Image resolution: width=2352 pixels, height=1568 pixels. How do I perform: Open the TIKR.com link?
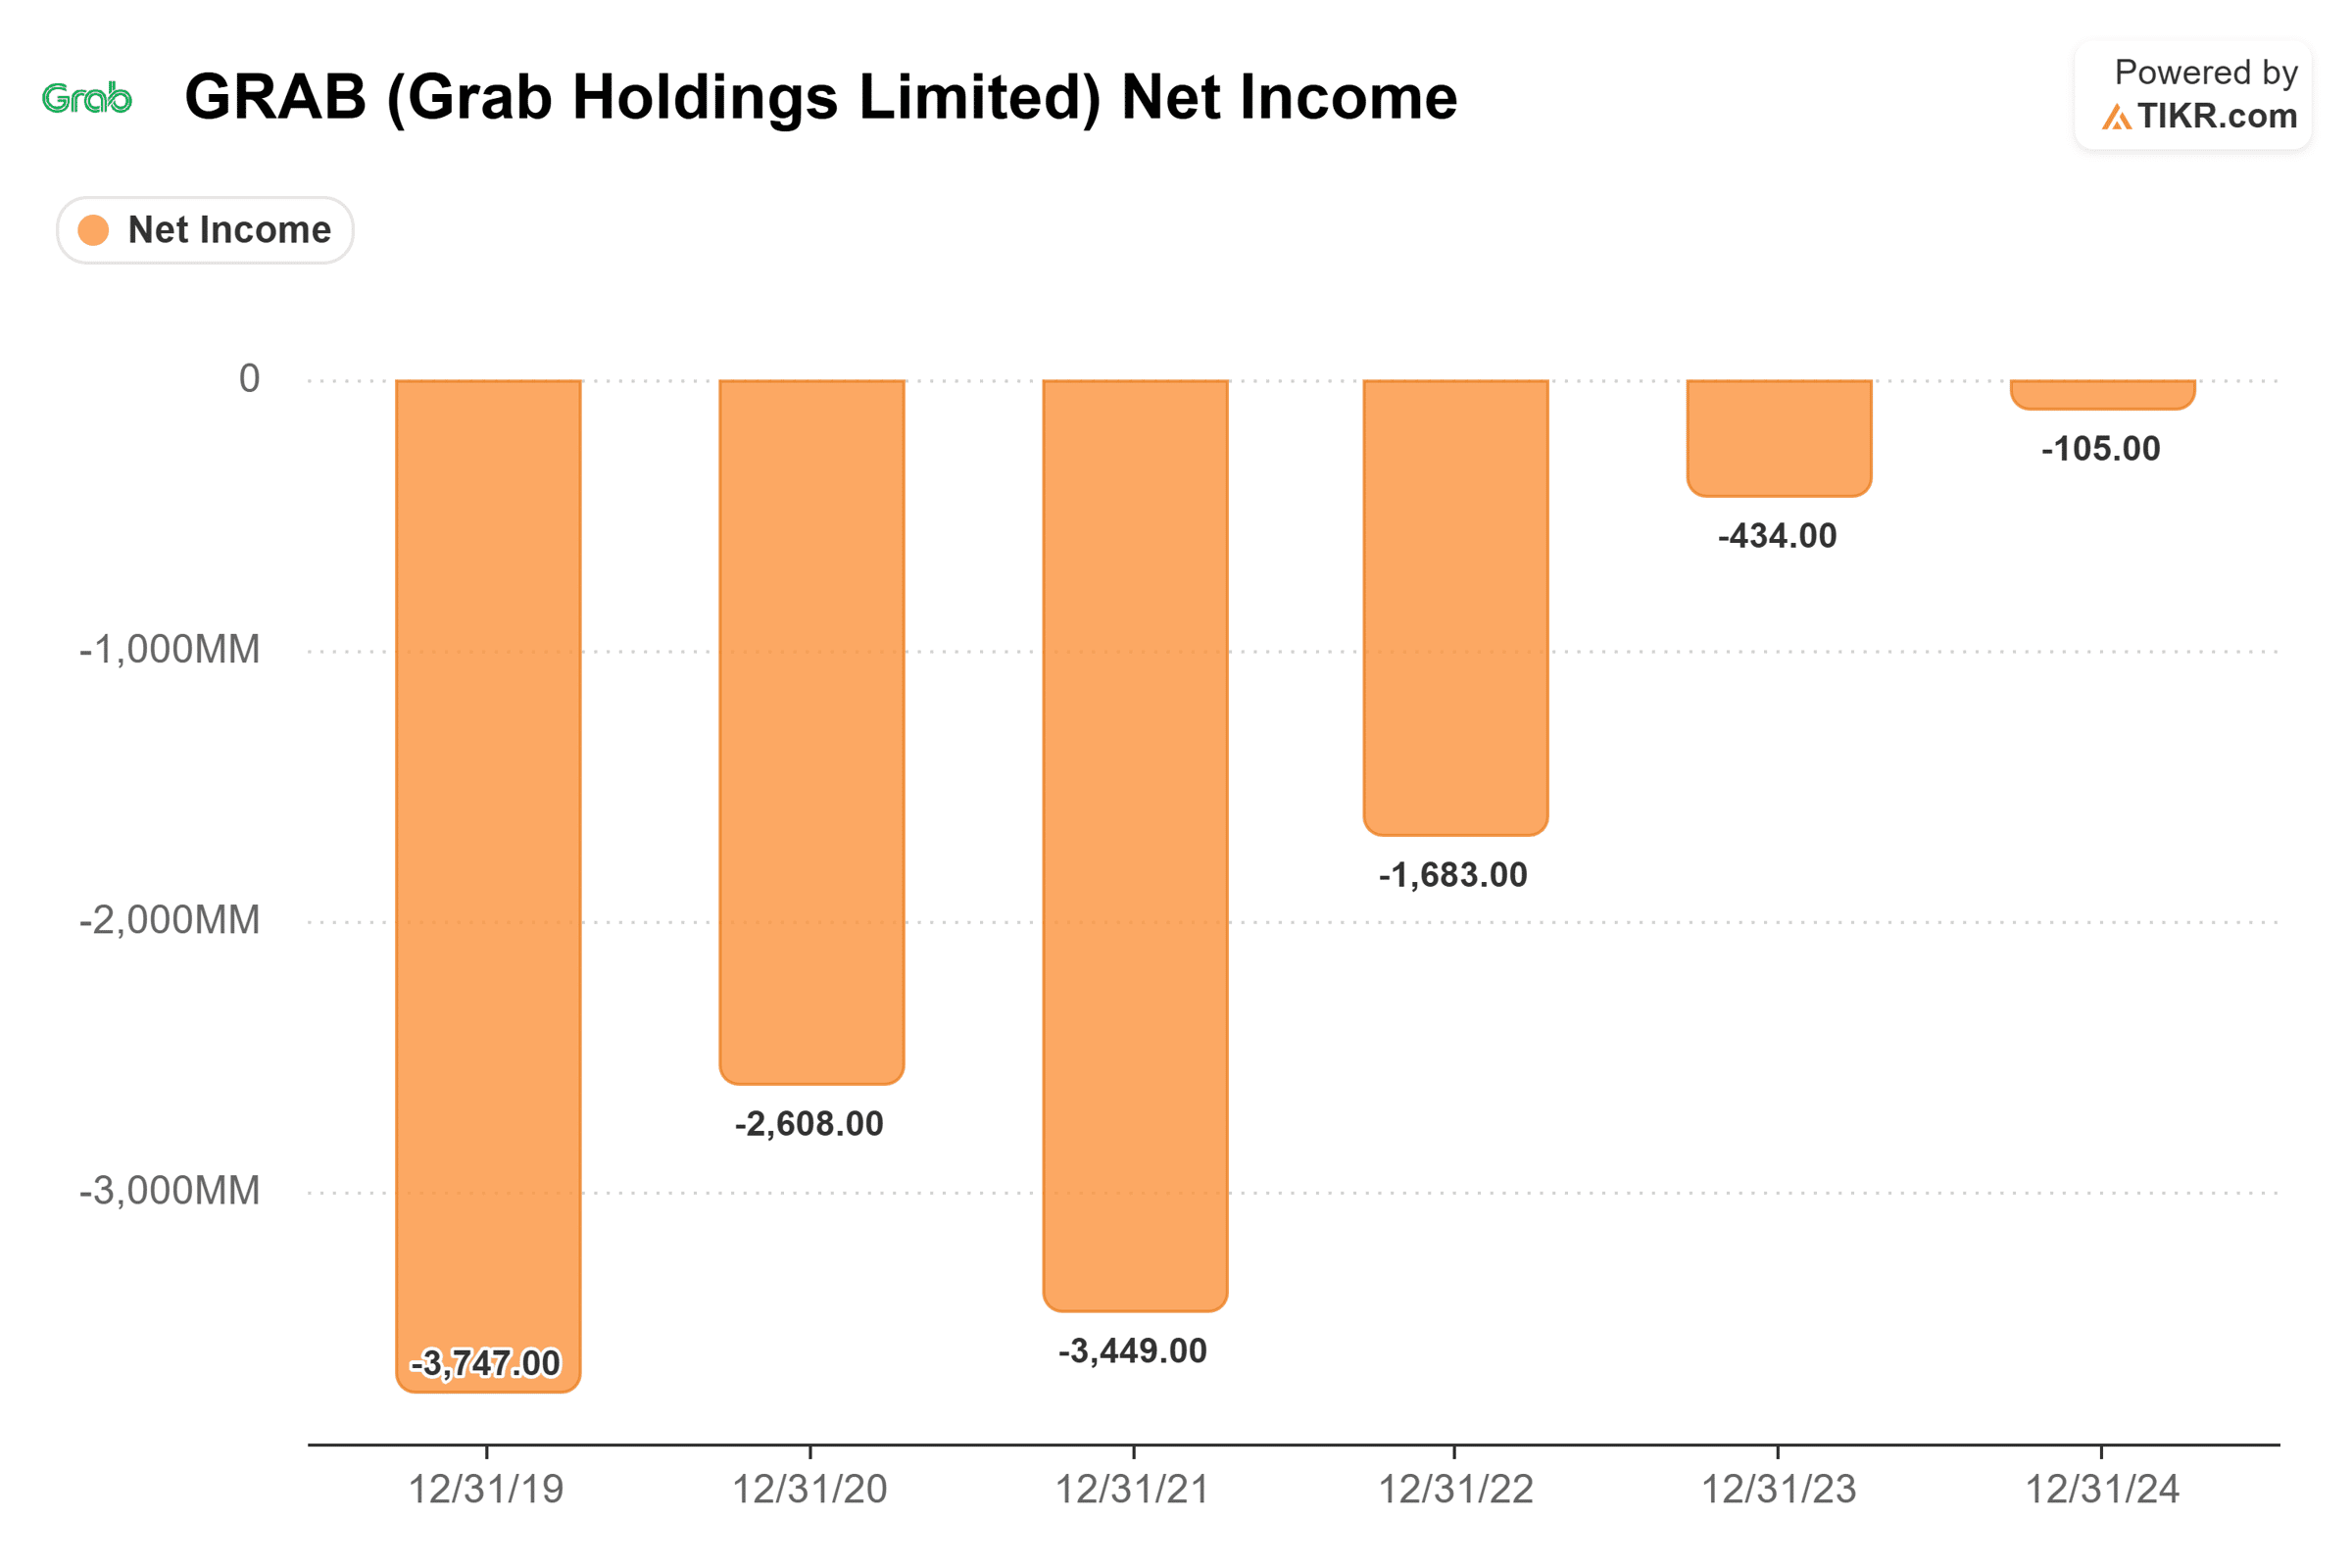pyautogui.click(x=2217, y=117)
